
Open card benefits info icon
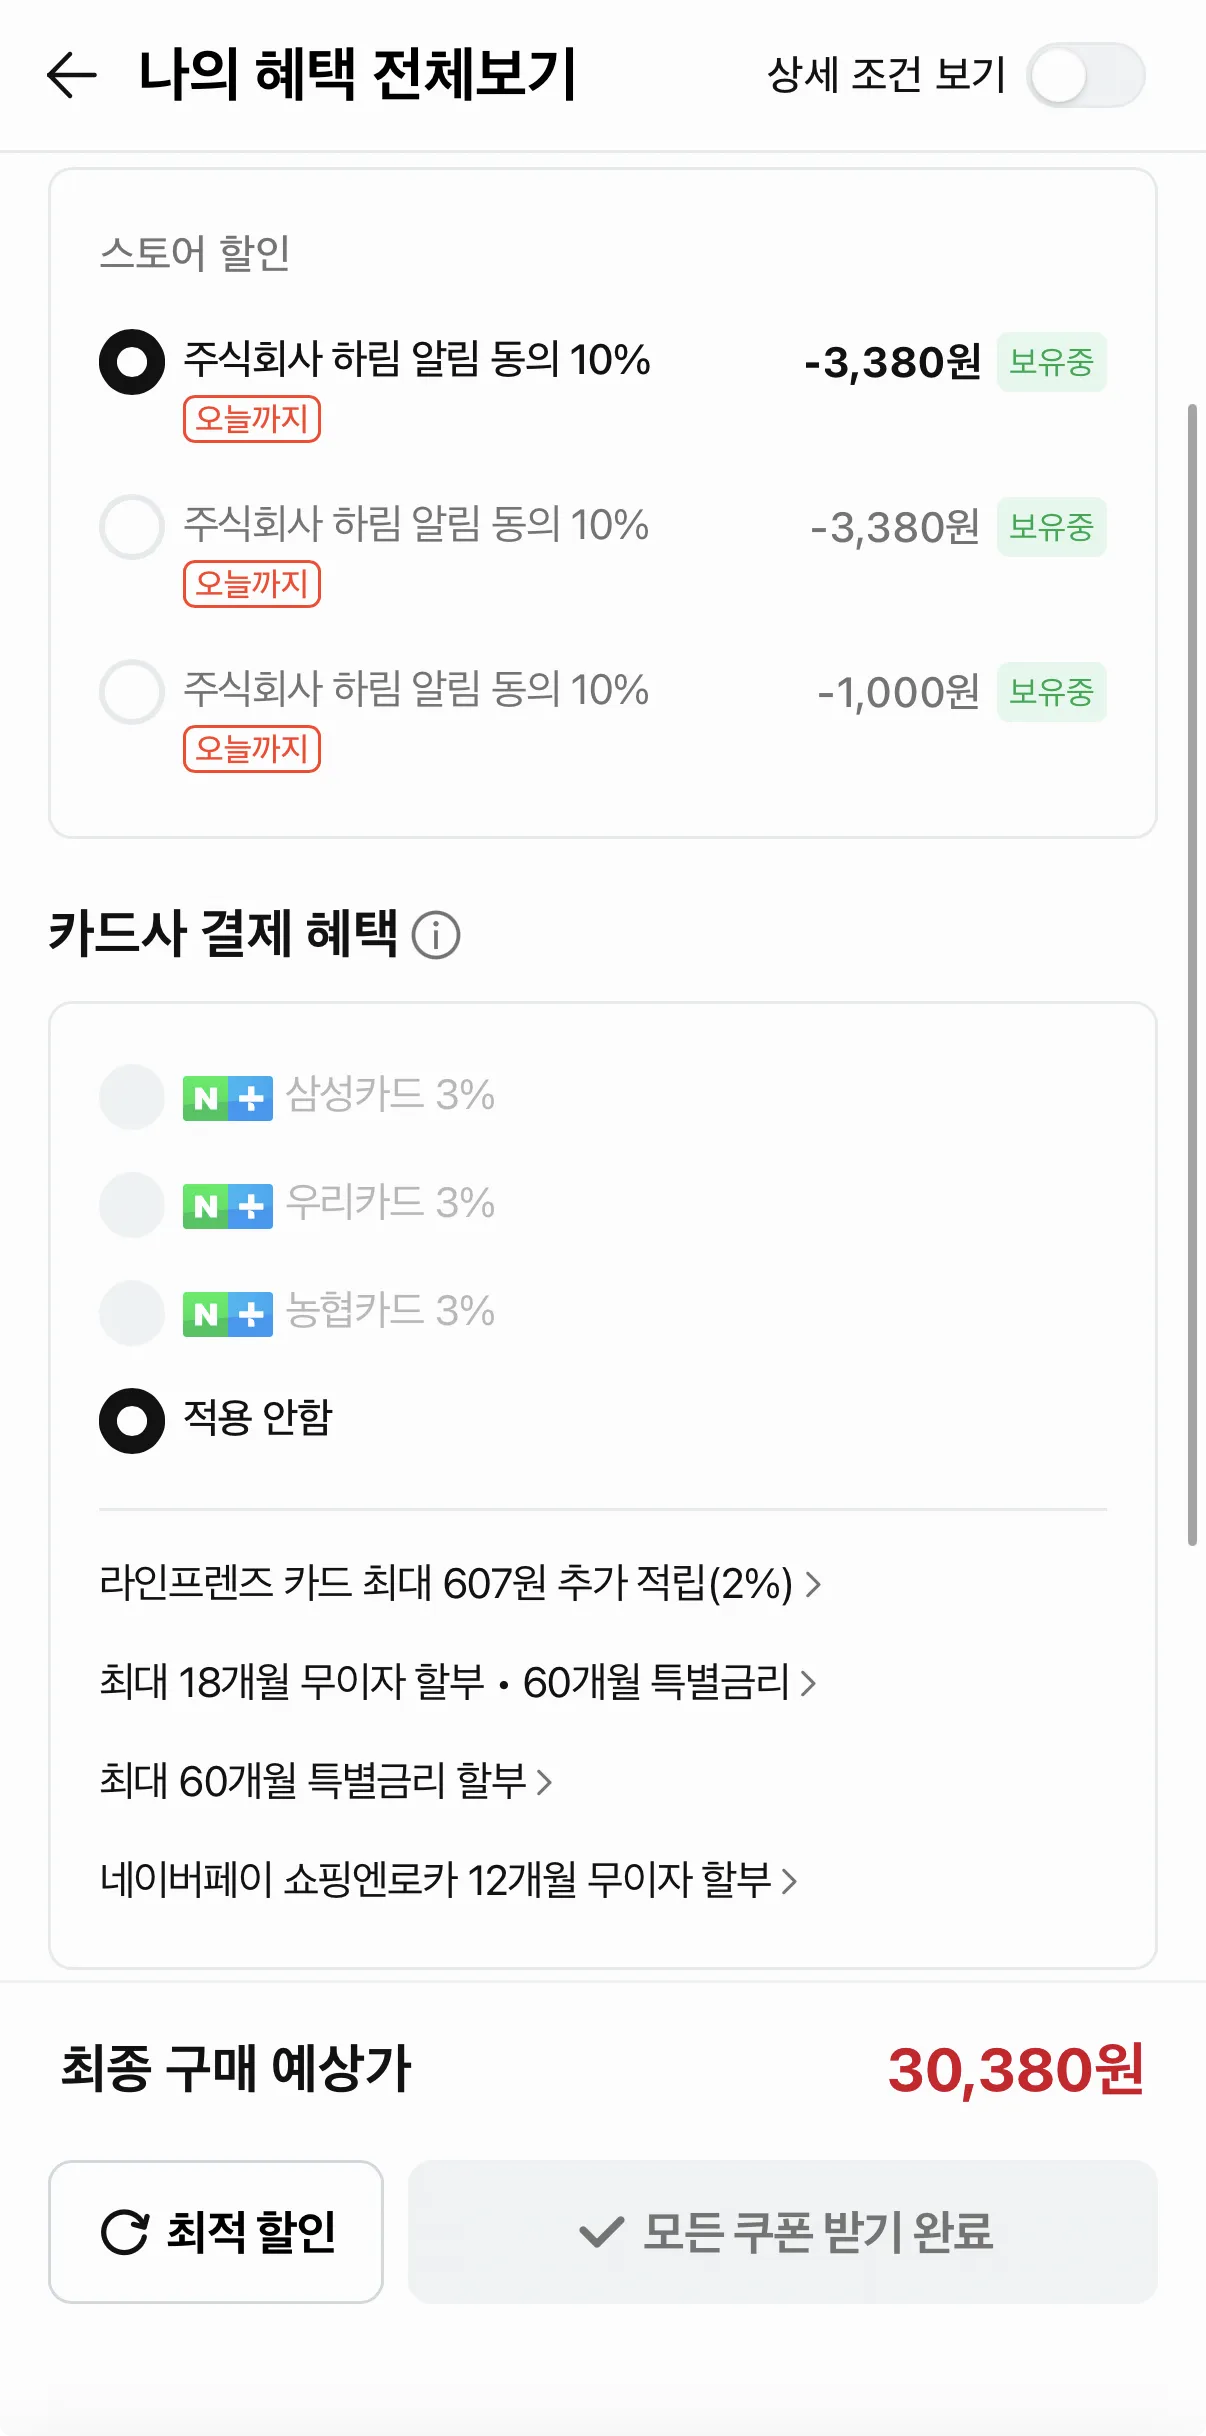coord(436,935)
